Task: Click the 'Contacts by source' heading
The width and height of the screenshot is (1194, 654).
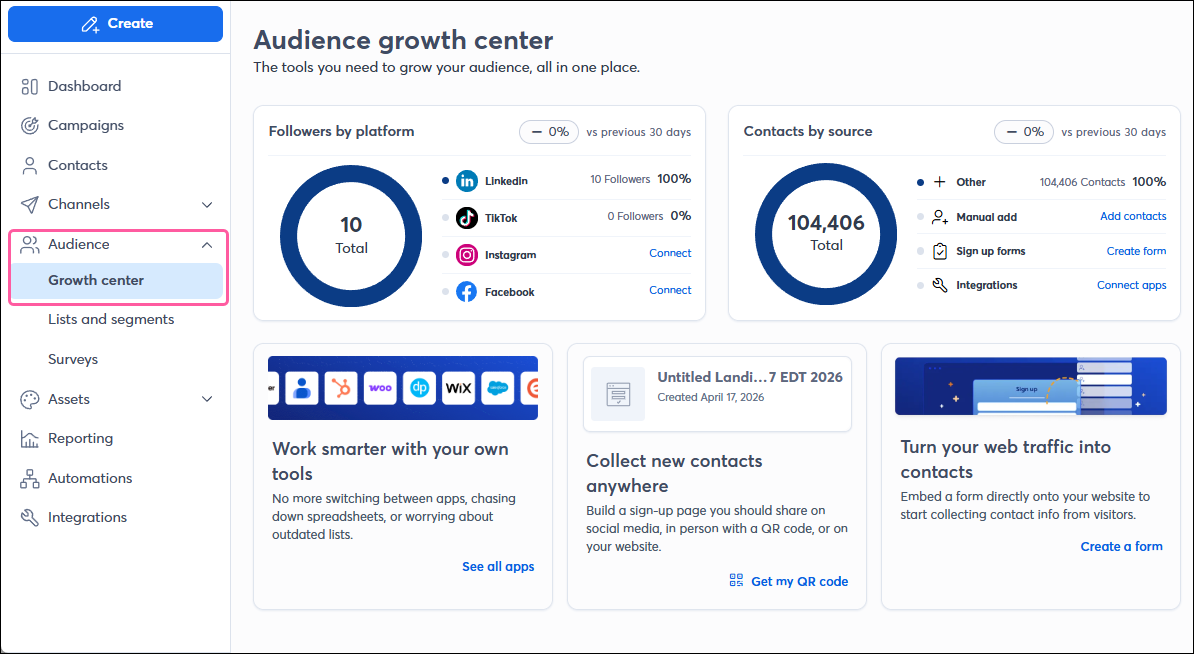Action: (x=808, y=132)
